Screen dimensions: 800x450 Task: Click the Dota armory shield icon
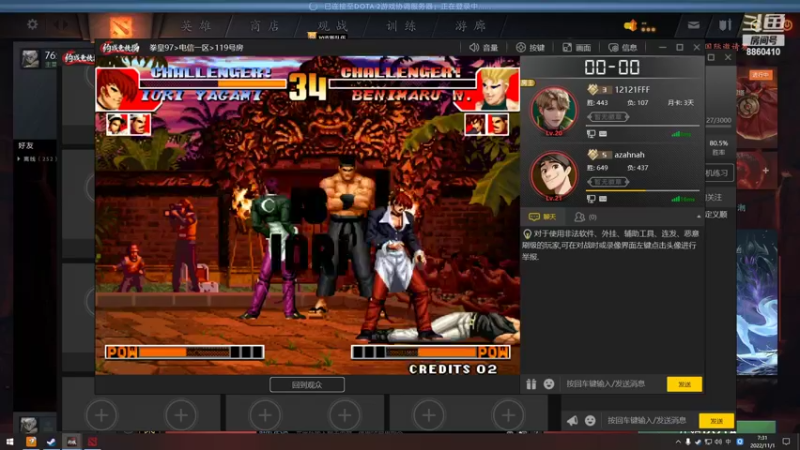click(x=725, y=25)
